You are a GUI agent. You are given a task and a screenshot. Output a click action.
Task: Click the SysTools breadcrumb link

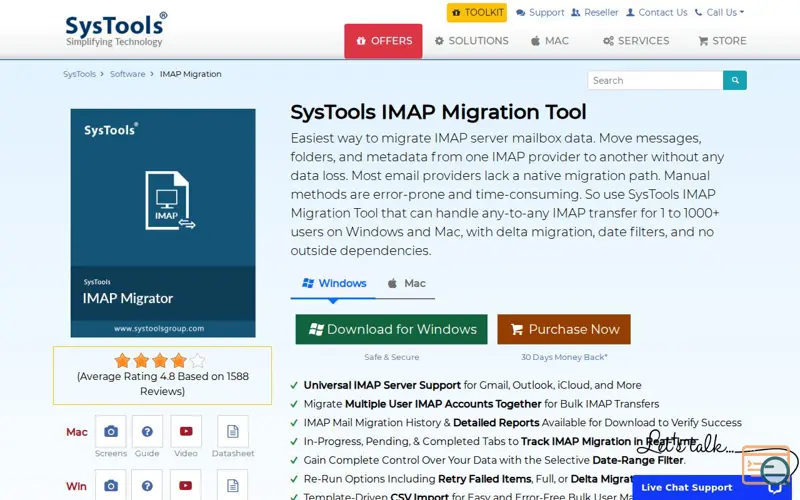(x=79, y=74)
